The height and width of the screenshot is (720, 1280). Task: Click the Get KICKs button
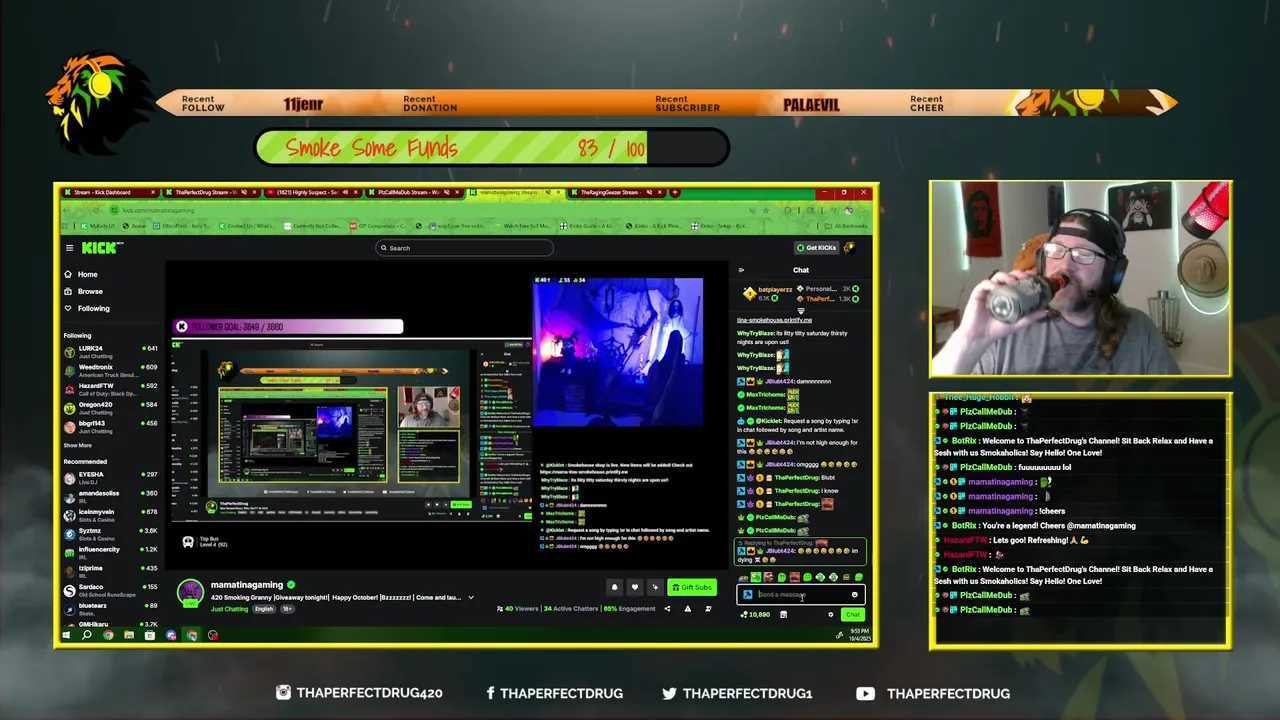816,248
